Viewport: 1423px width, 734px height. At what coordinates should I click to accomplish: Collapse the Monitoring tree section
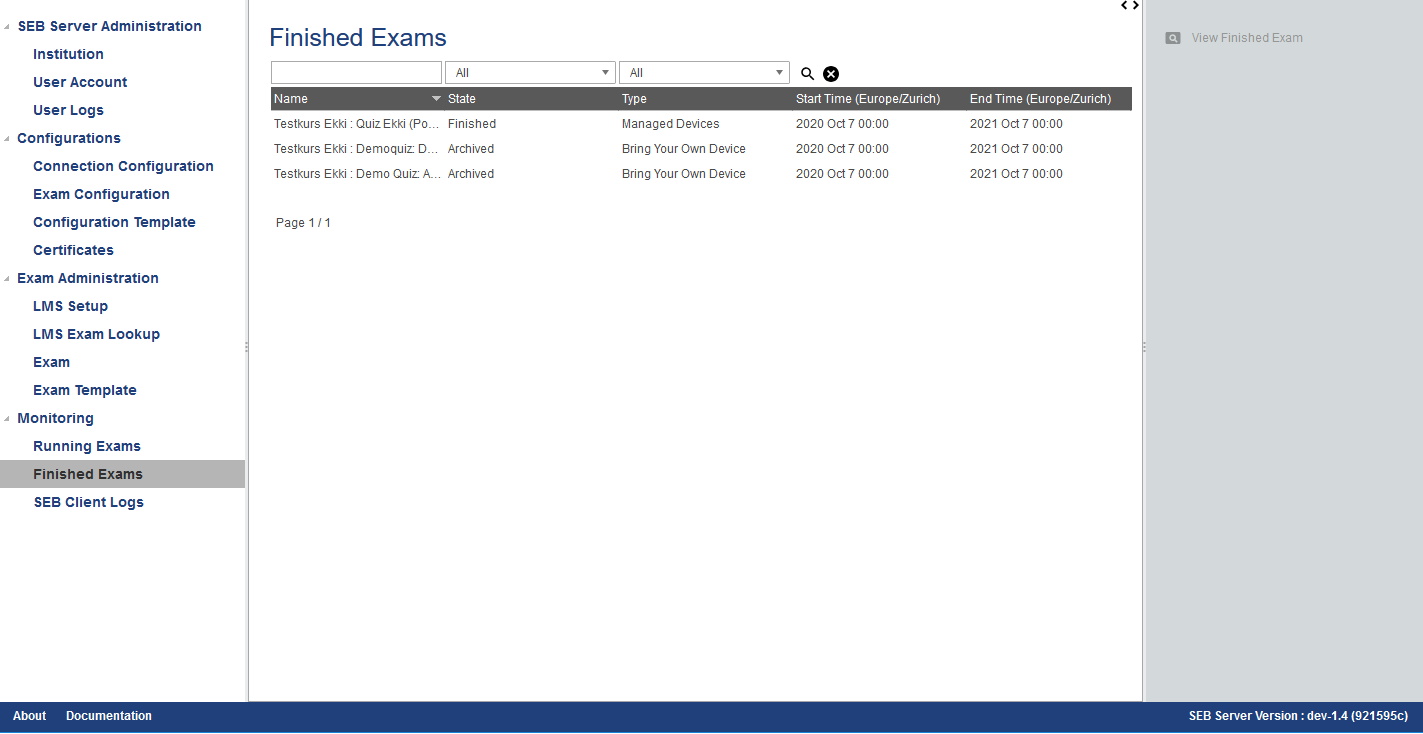(8, 419)
